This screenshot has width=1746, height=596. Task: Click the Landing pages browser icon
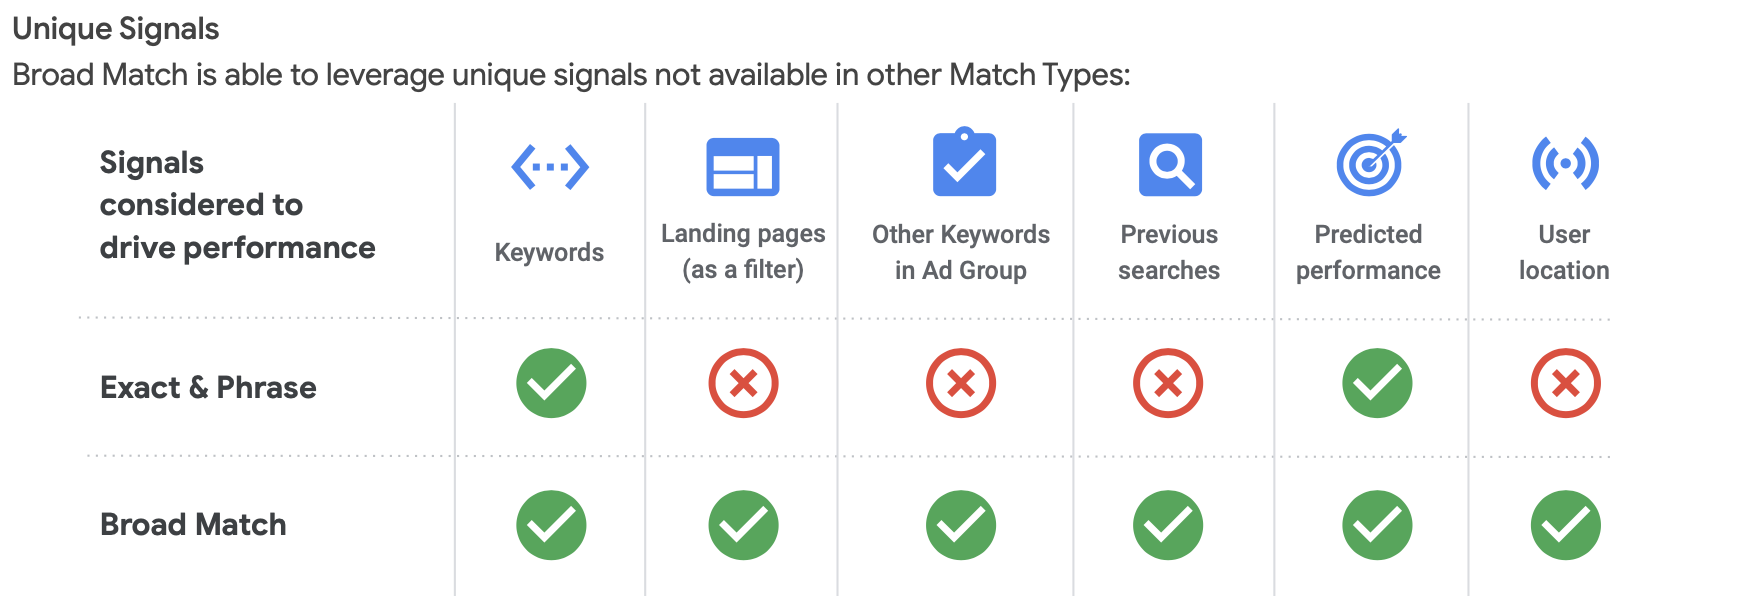click(x=743, y=166)
